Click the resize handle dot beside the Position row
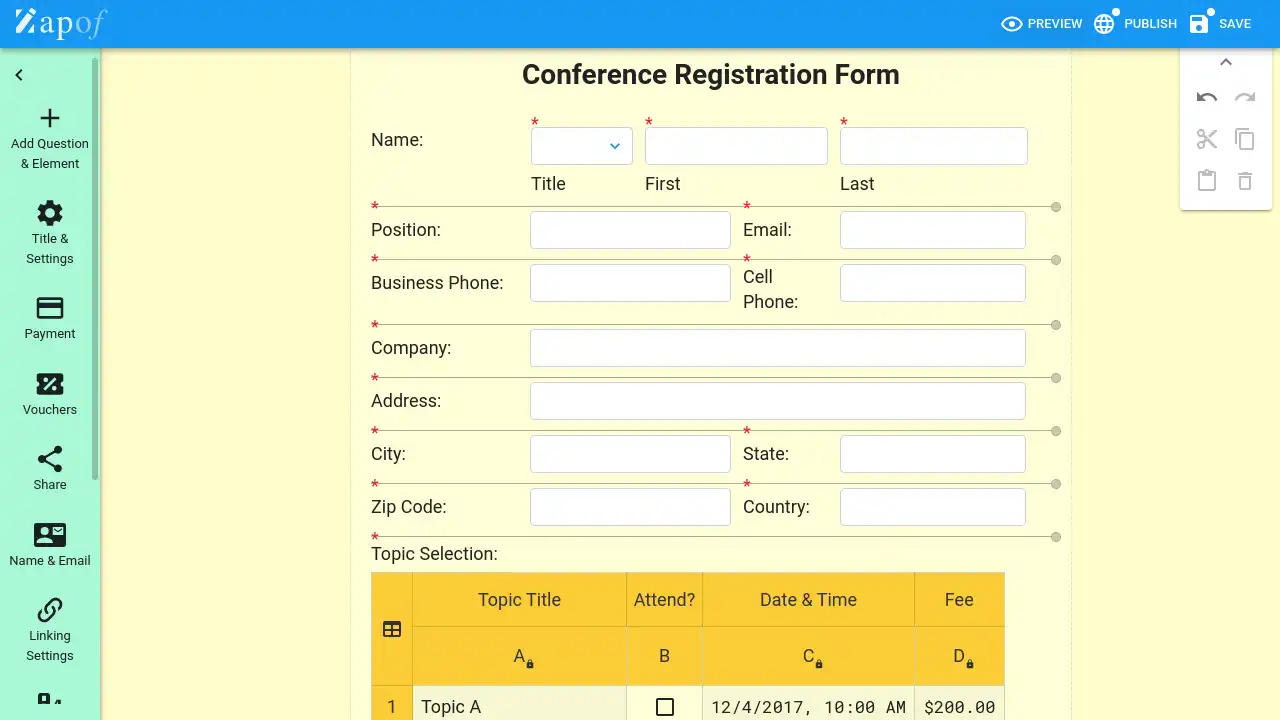 [x=1055, y=207]
